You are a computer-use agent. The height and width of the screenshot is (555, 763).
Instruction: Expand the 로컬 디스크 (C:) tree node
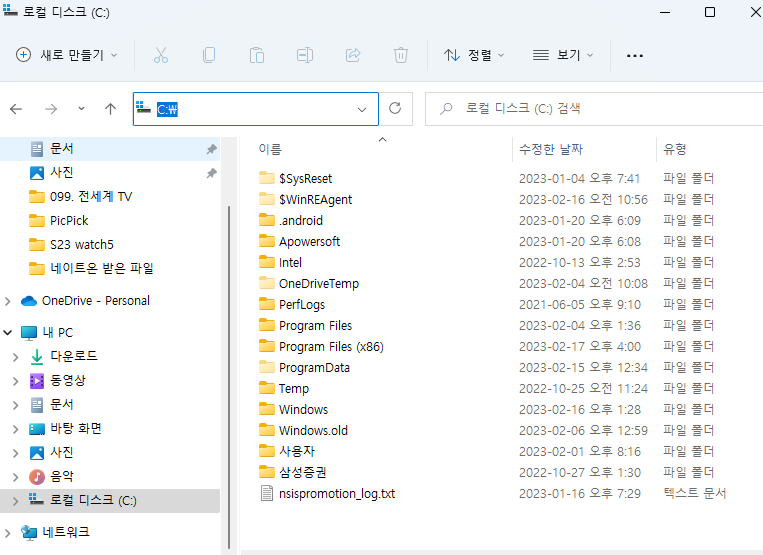(16, 501)
